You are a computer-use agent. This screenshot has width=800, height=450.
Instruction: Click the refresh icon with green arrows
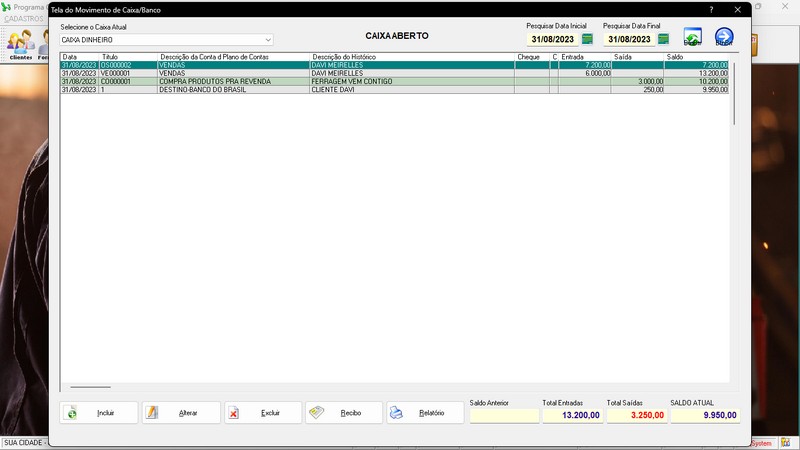point(692,37)
